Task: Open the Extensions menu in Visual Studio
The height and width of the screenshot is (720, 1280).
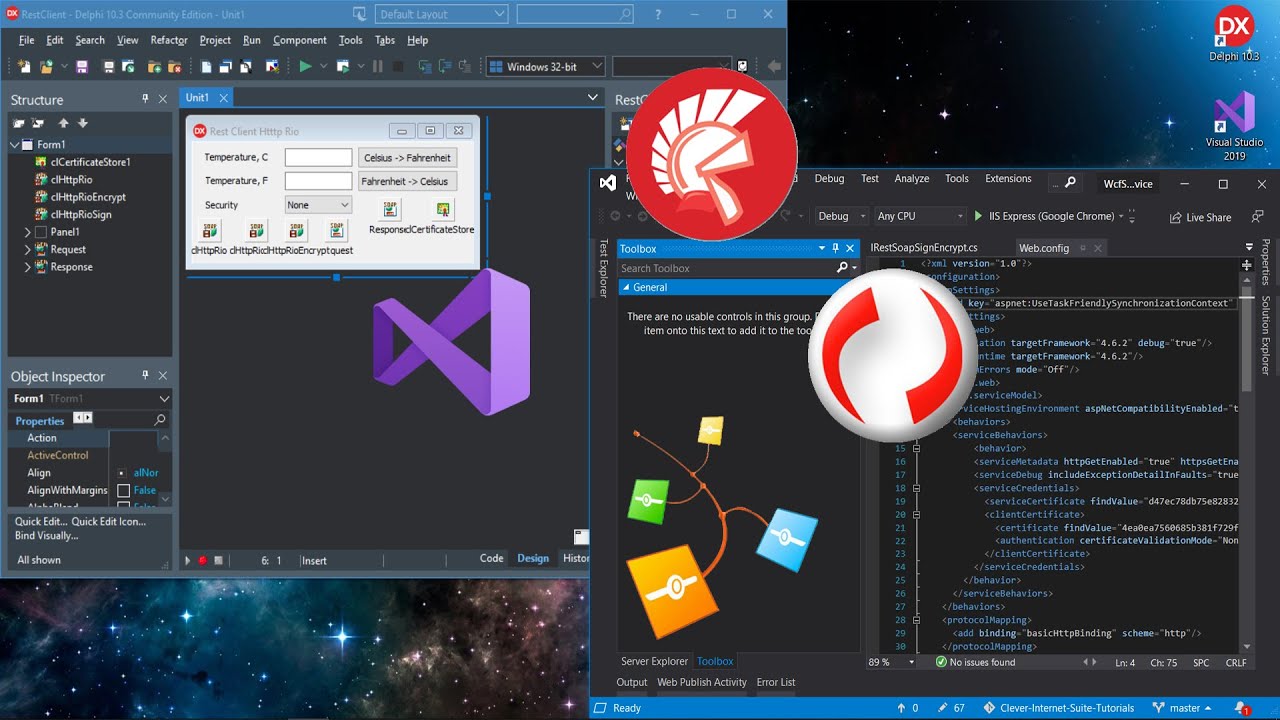Action: (1008, 179)
